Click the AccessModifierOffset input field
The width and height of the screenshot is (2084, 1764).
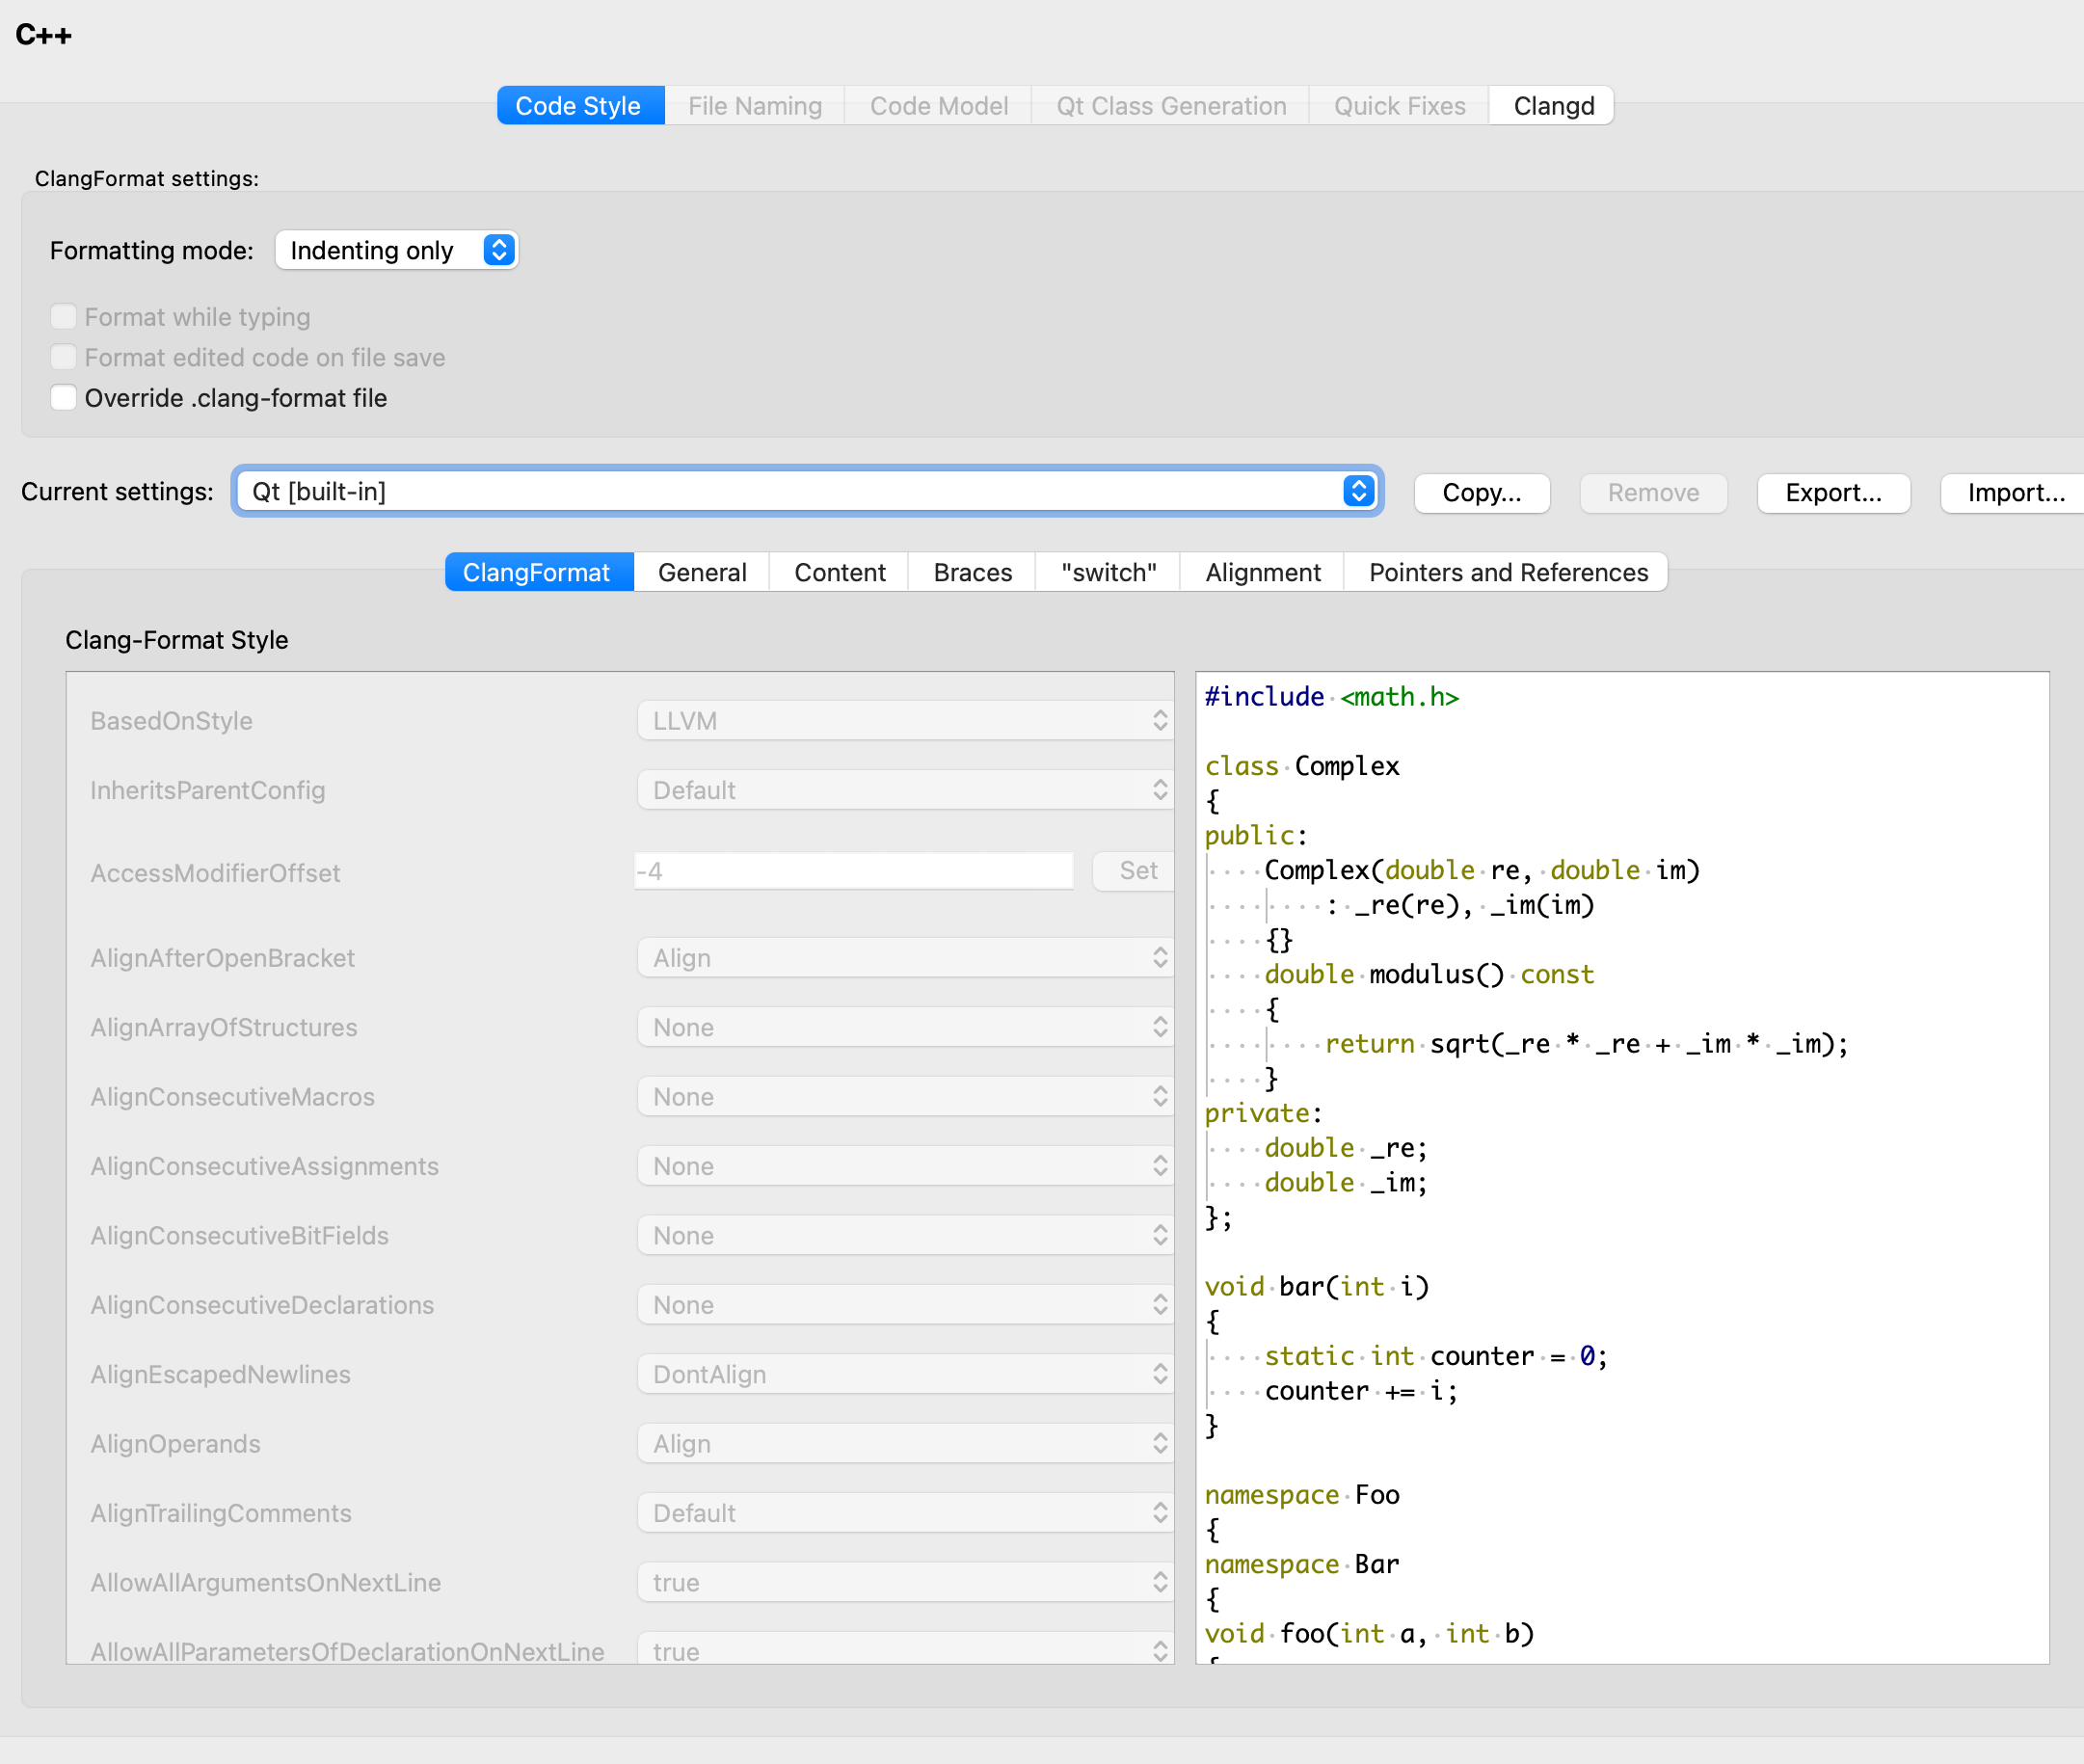854,871
